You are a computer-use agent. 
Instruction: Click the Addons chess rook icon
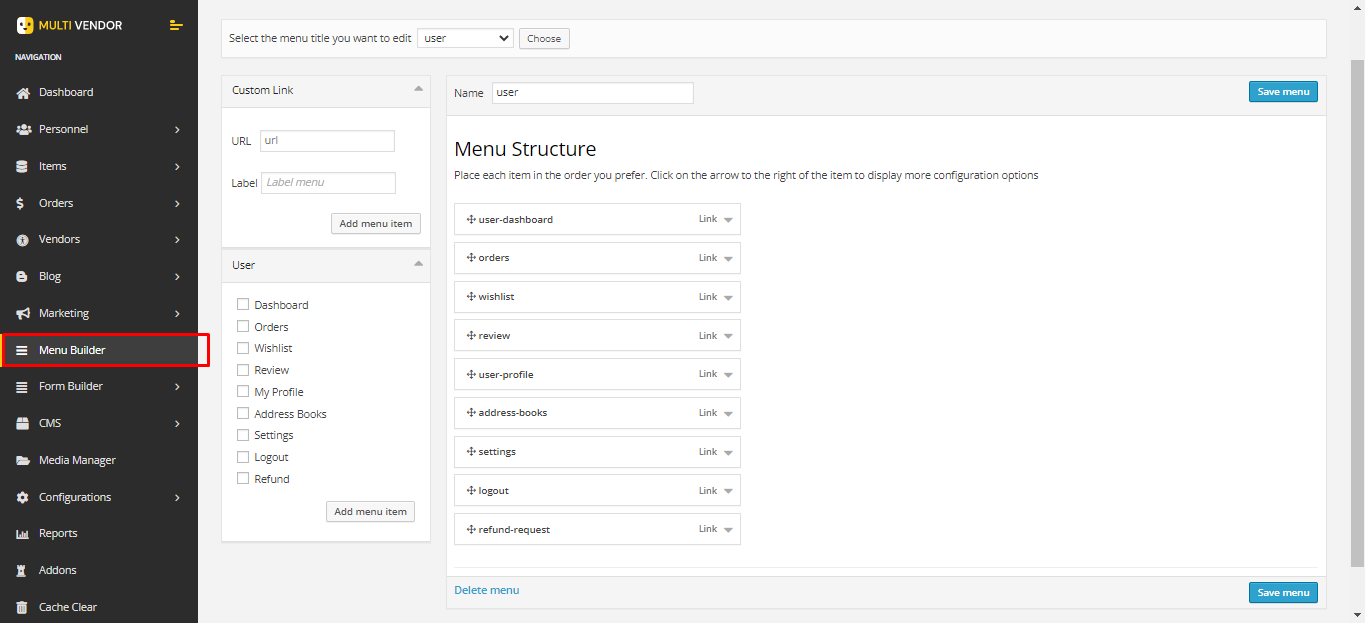point(23,571)
